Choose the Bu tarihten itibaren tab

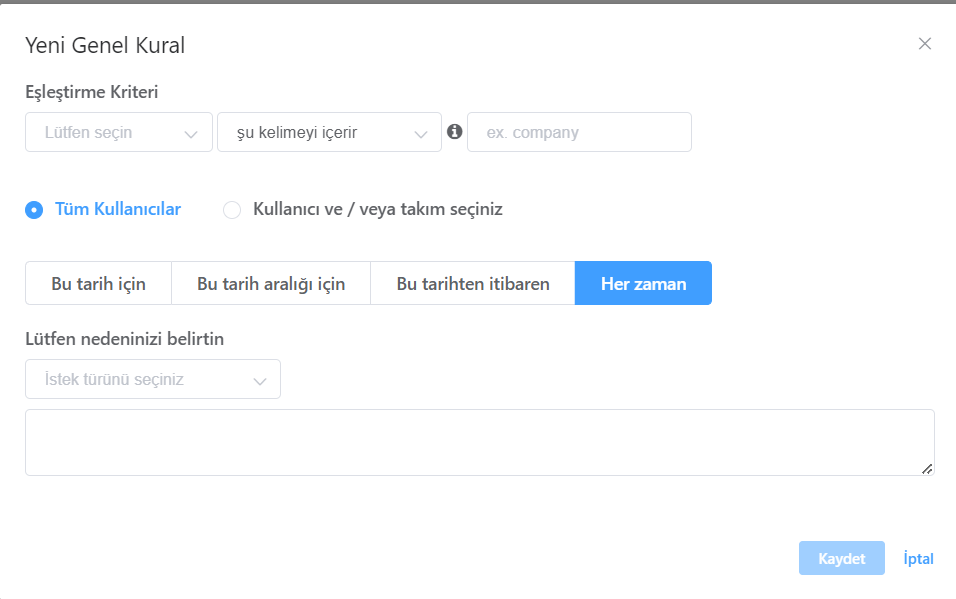[x=473, y=283]
